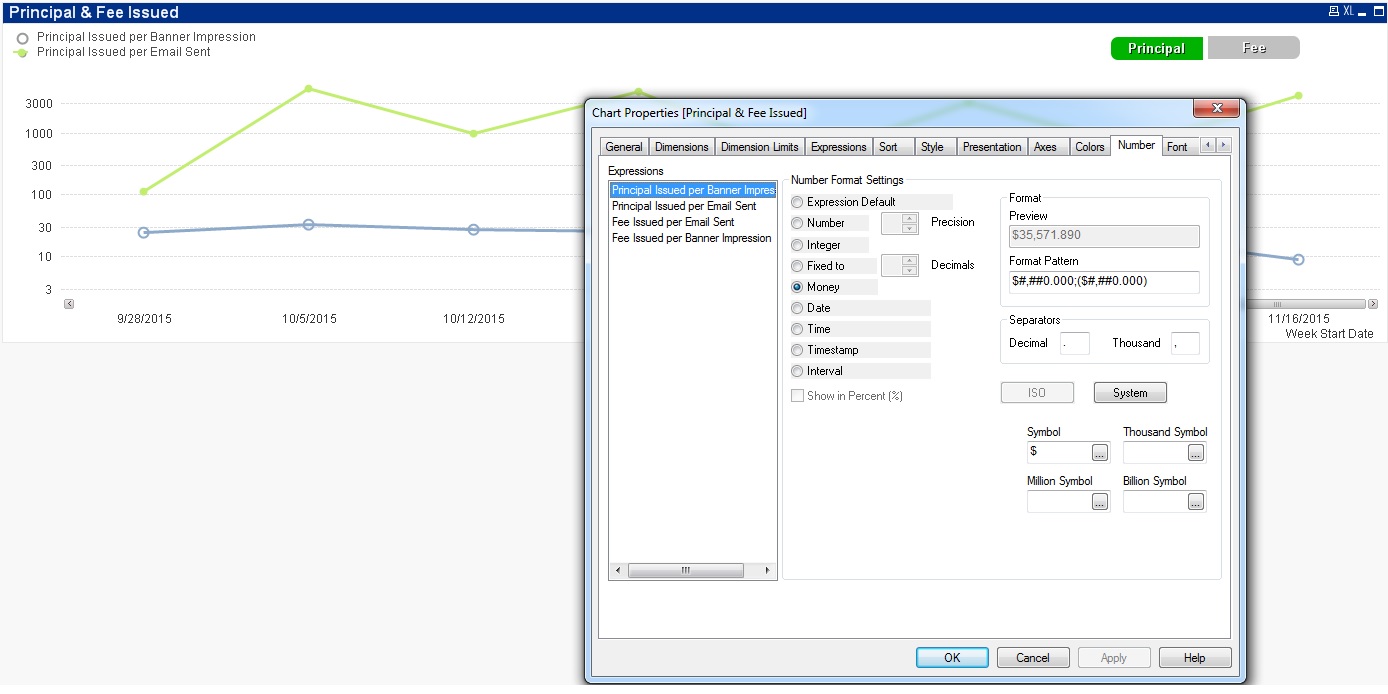Close the Chart Properties dialog
The image size is (1388, 694).
point(1217,108)
